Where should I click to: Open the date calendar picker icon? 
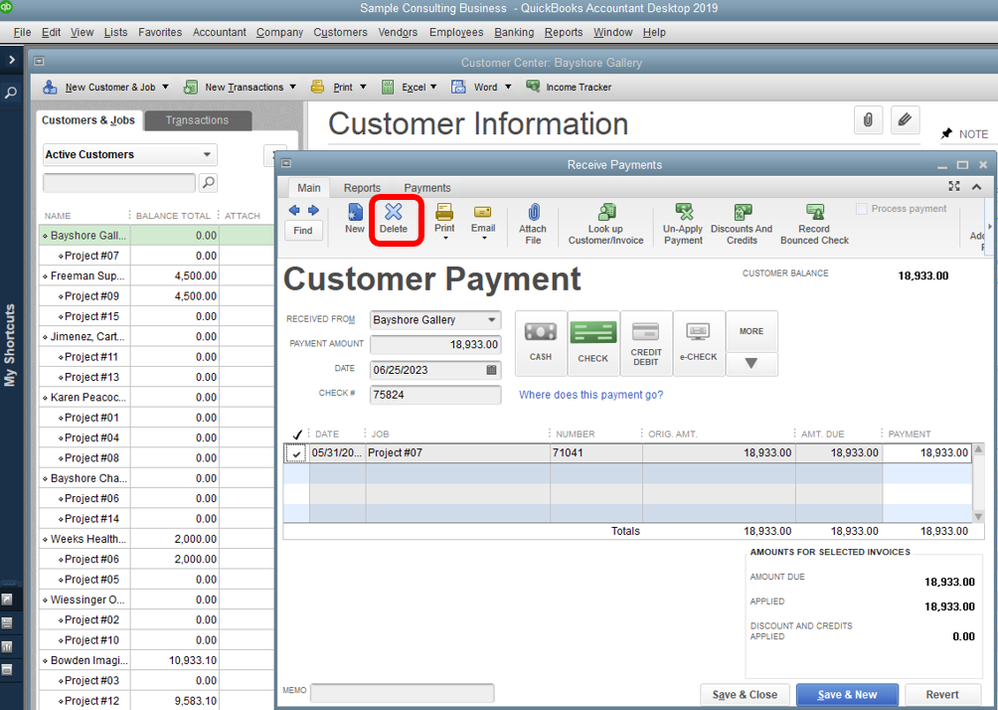[491, 370]
